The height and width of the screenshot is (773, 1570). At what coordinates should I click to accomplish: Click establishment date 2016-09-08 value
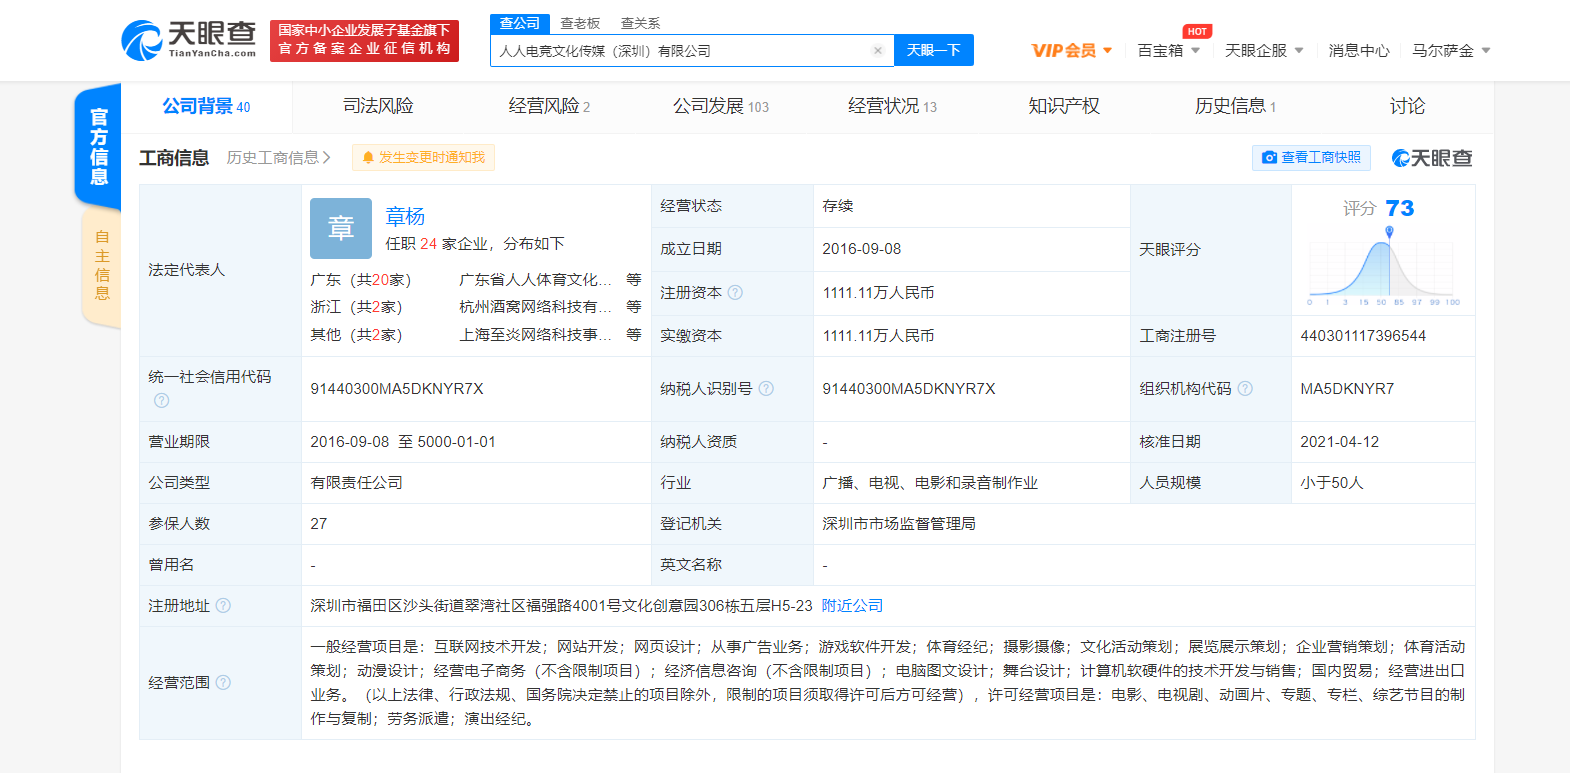862,249
